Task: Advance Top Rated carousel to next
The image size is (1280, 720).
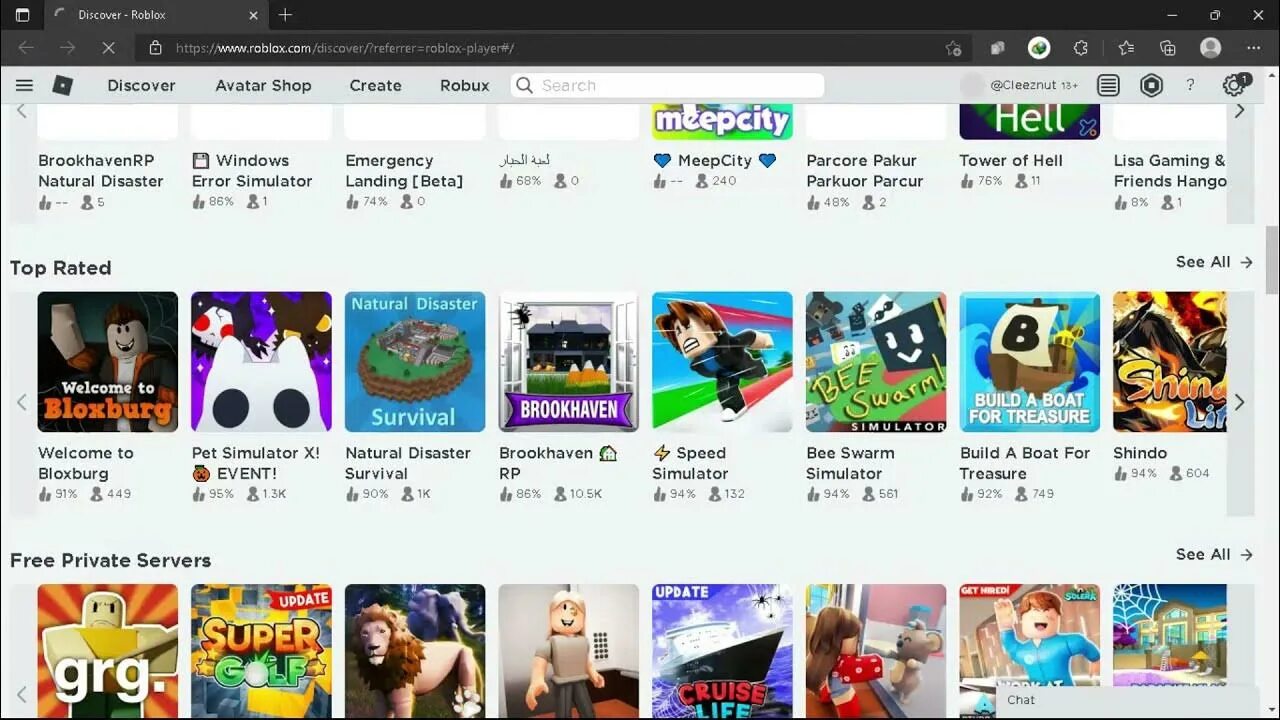Action: tap(1240, 402)
